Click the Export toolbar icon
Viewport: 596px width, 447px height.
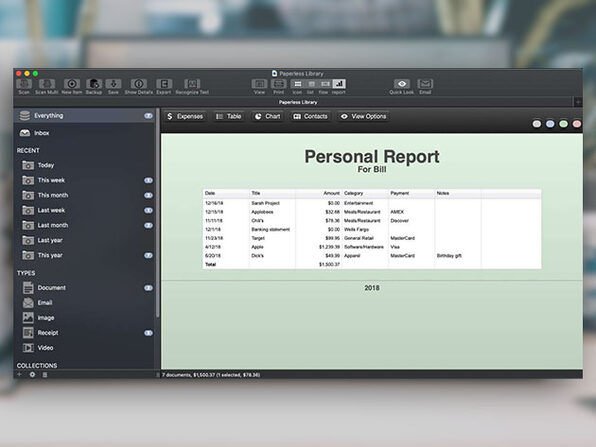click(164, 84)
